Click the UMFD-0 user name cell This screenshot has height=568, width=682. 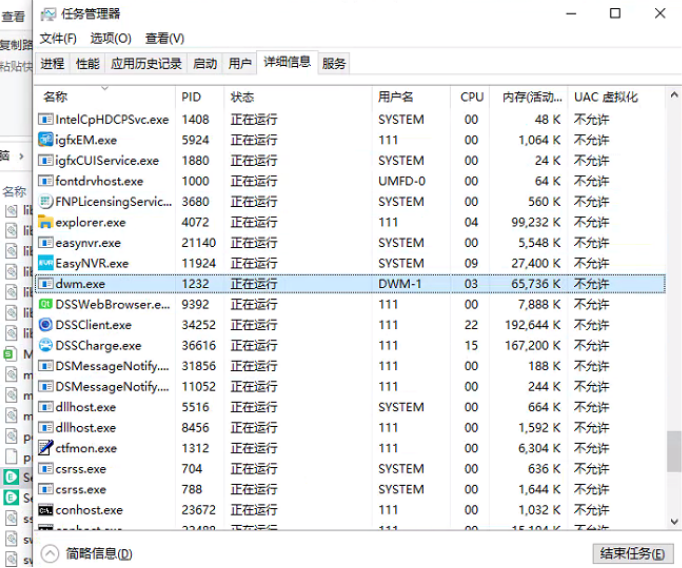pyautogui.click(x=402, y=181)
